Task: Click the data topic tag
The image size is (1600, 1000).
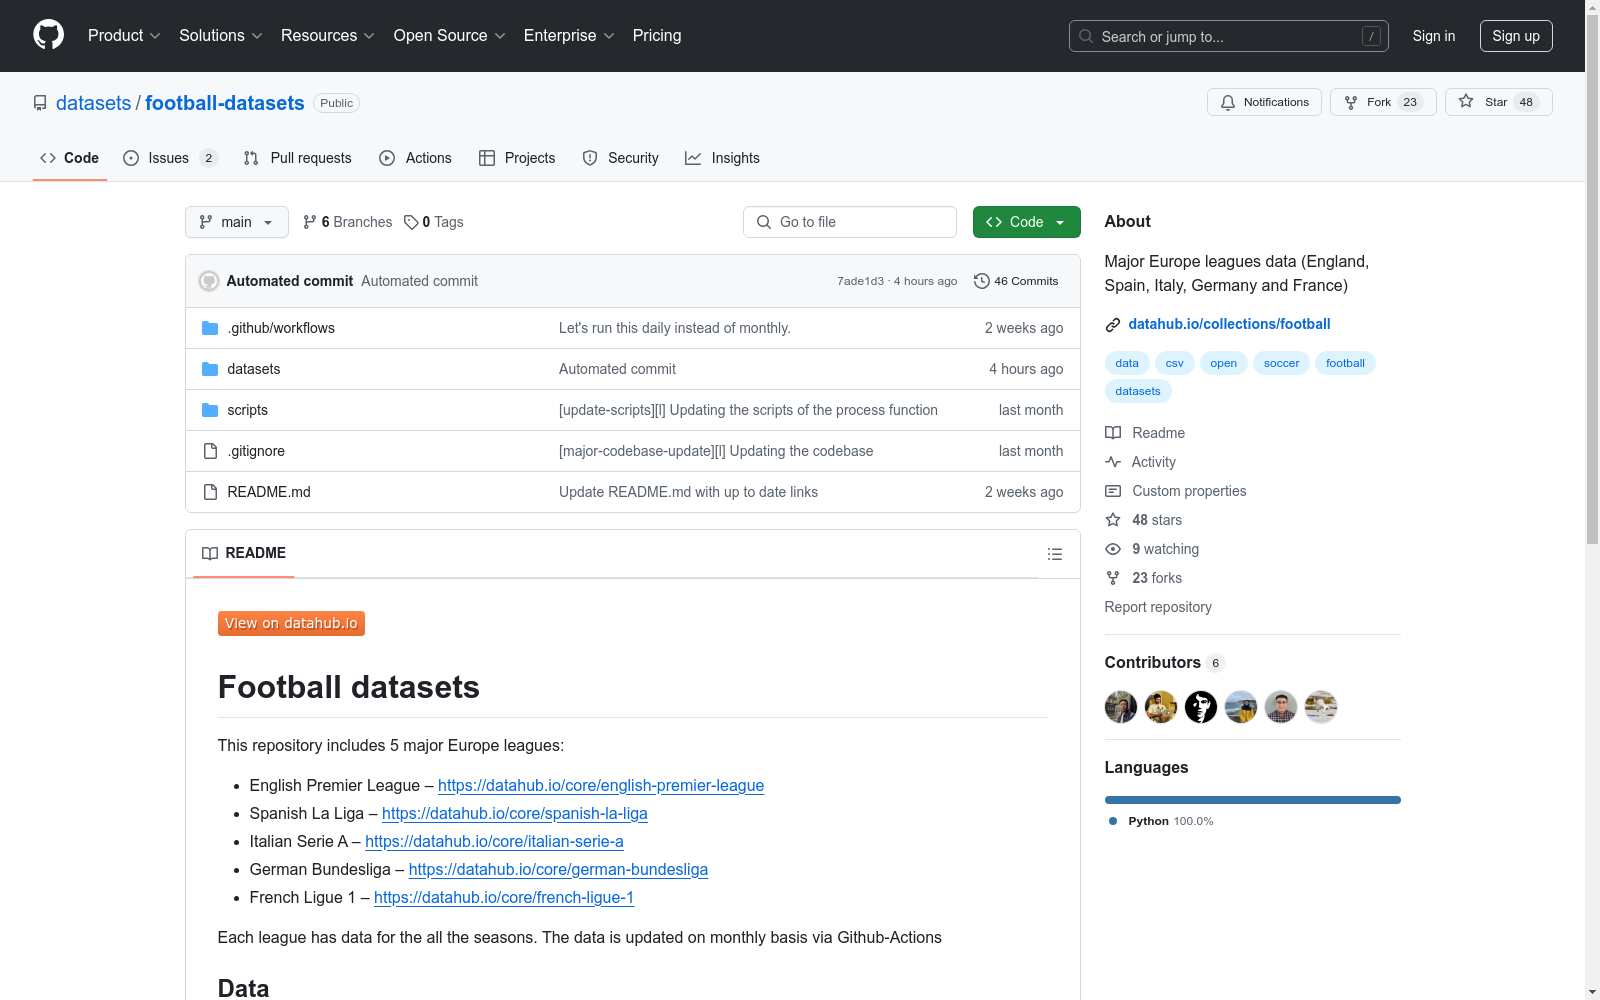Action: (1127, 363)
